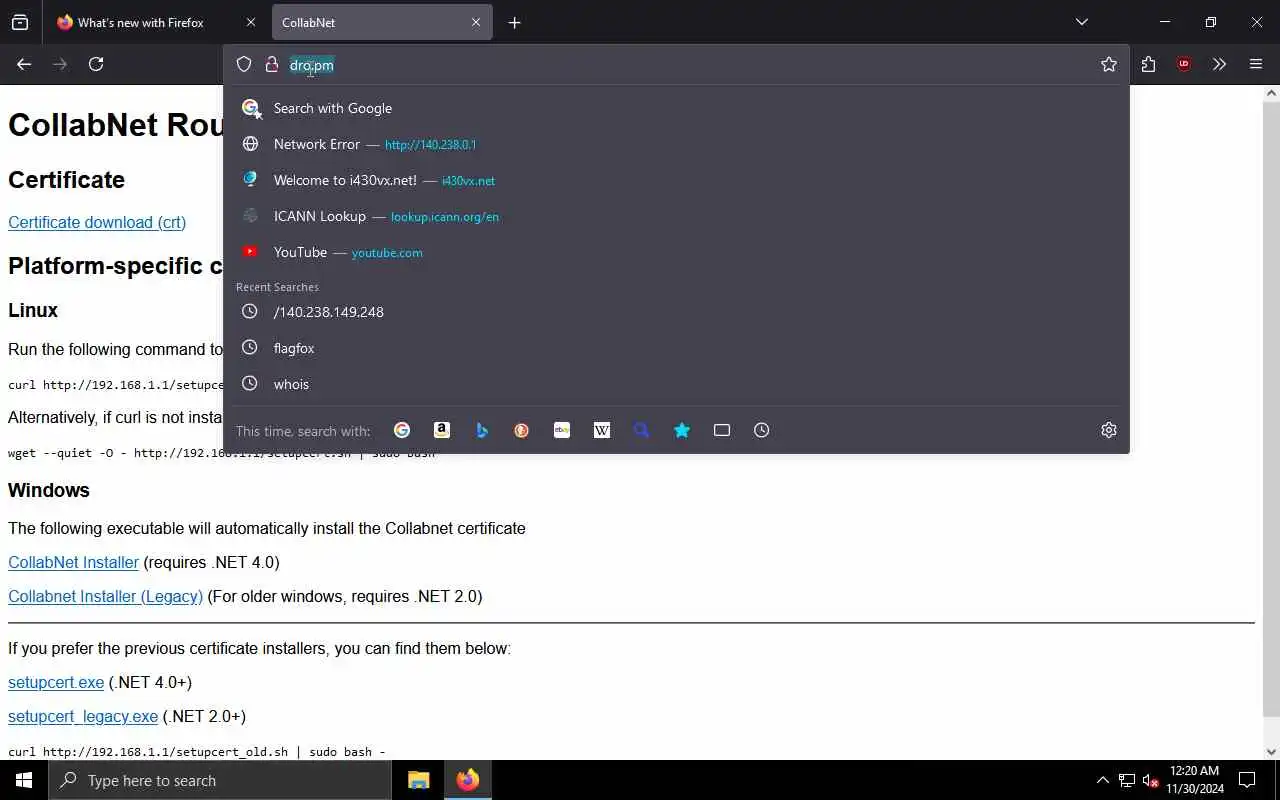Image resolution: width=1280 pixels, height=800 pixels.
Task: Open the uBlock Origin toolbar icon
Action: 1184,64
